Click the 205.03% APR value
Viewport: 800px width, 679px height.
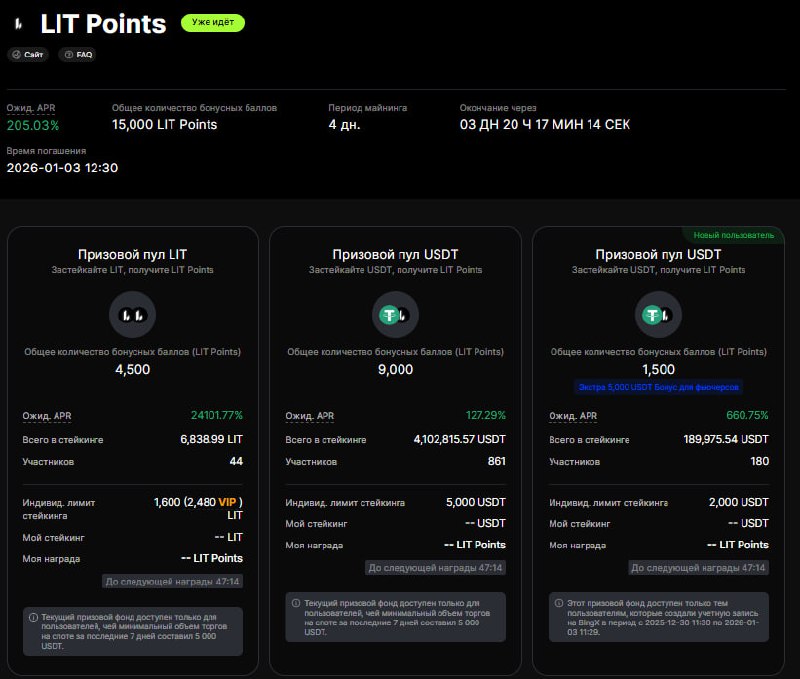click(33, 125)
